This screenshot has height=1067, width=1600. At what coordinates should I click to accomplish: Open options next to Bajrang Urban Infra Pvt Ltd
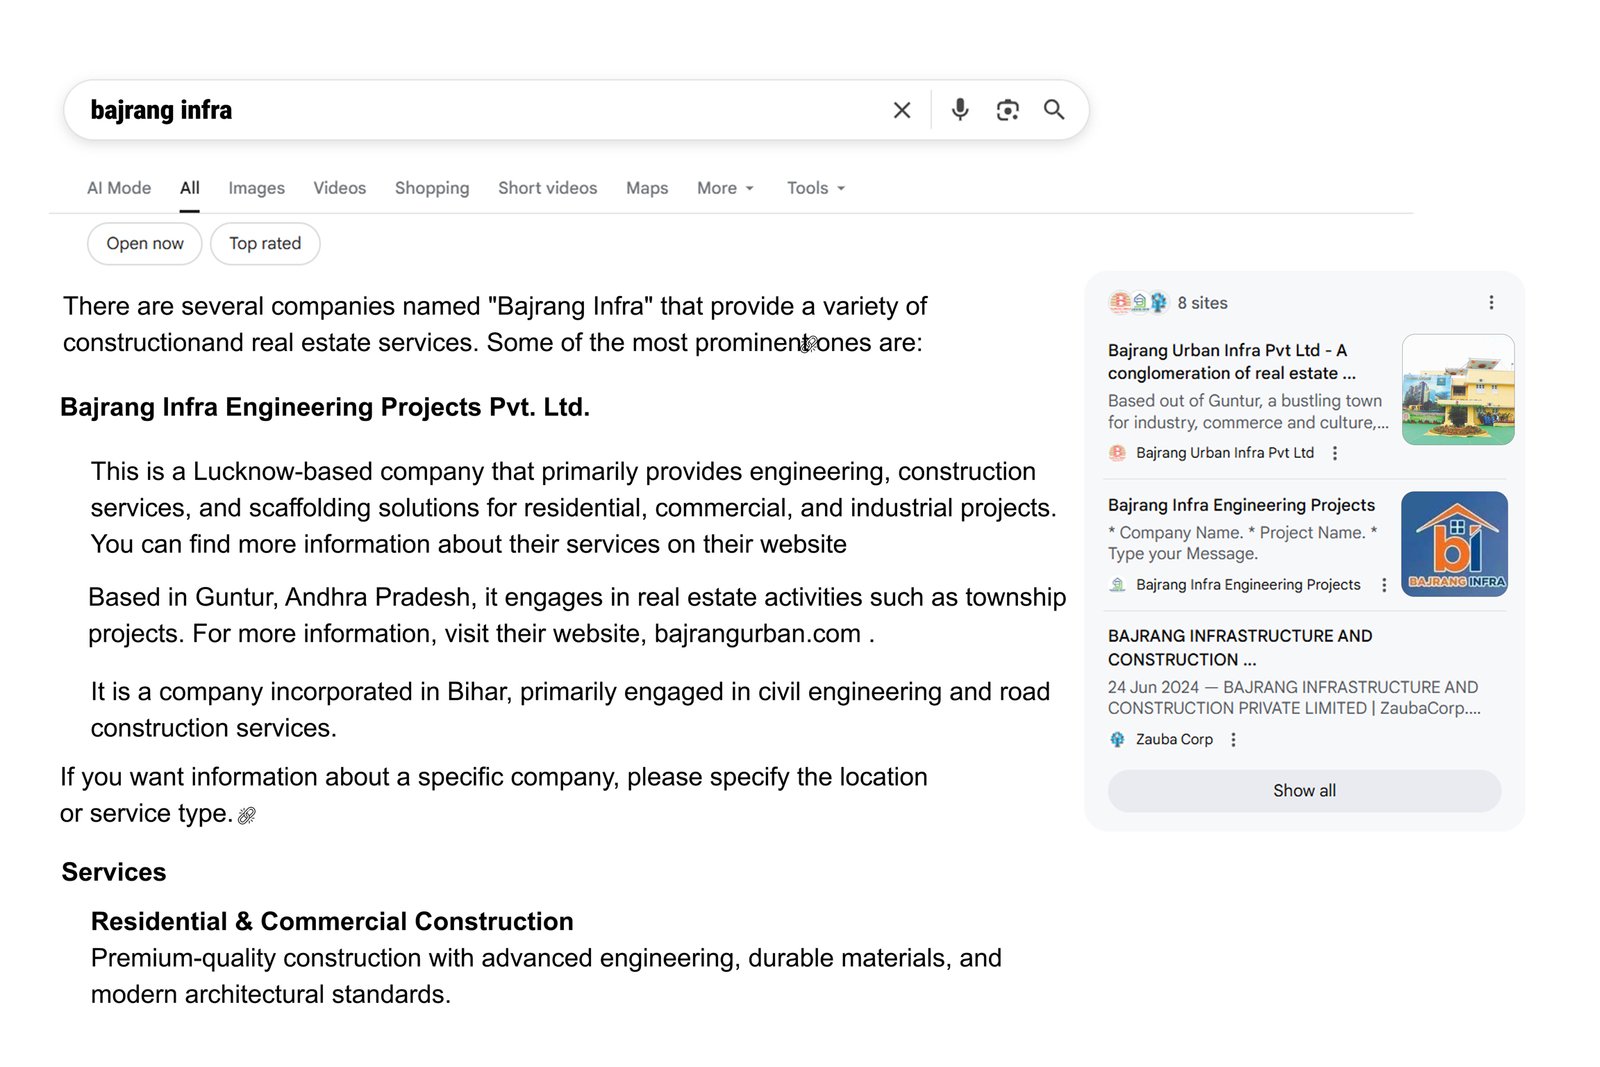click(1335, 453)
